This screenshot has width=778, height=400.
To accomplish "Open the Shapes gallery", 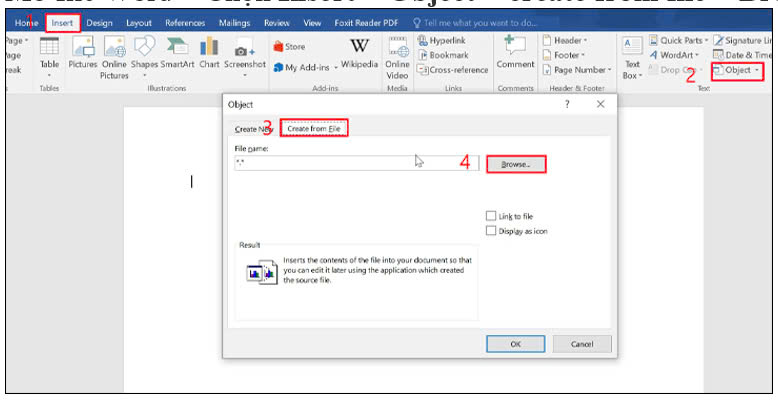I will pyautogui.click(x=144, y=57).
